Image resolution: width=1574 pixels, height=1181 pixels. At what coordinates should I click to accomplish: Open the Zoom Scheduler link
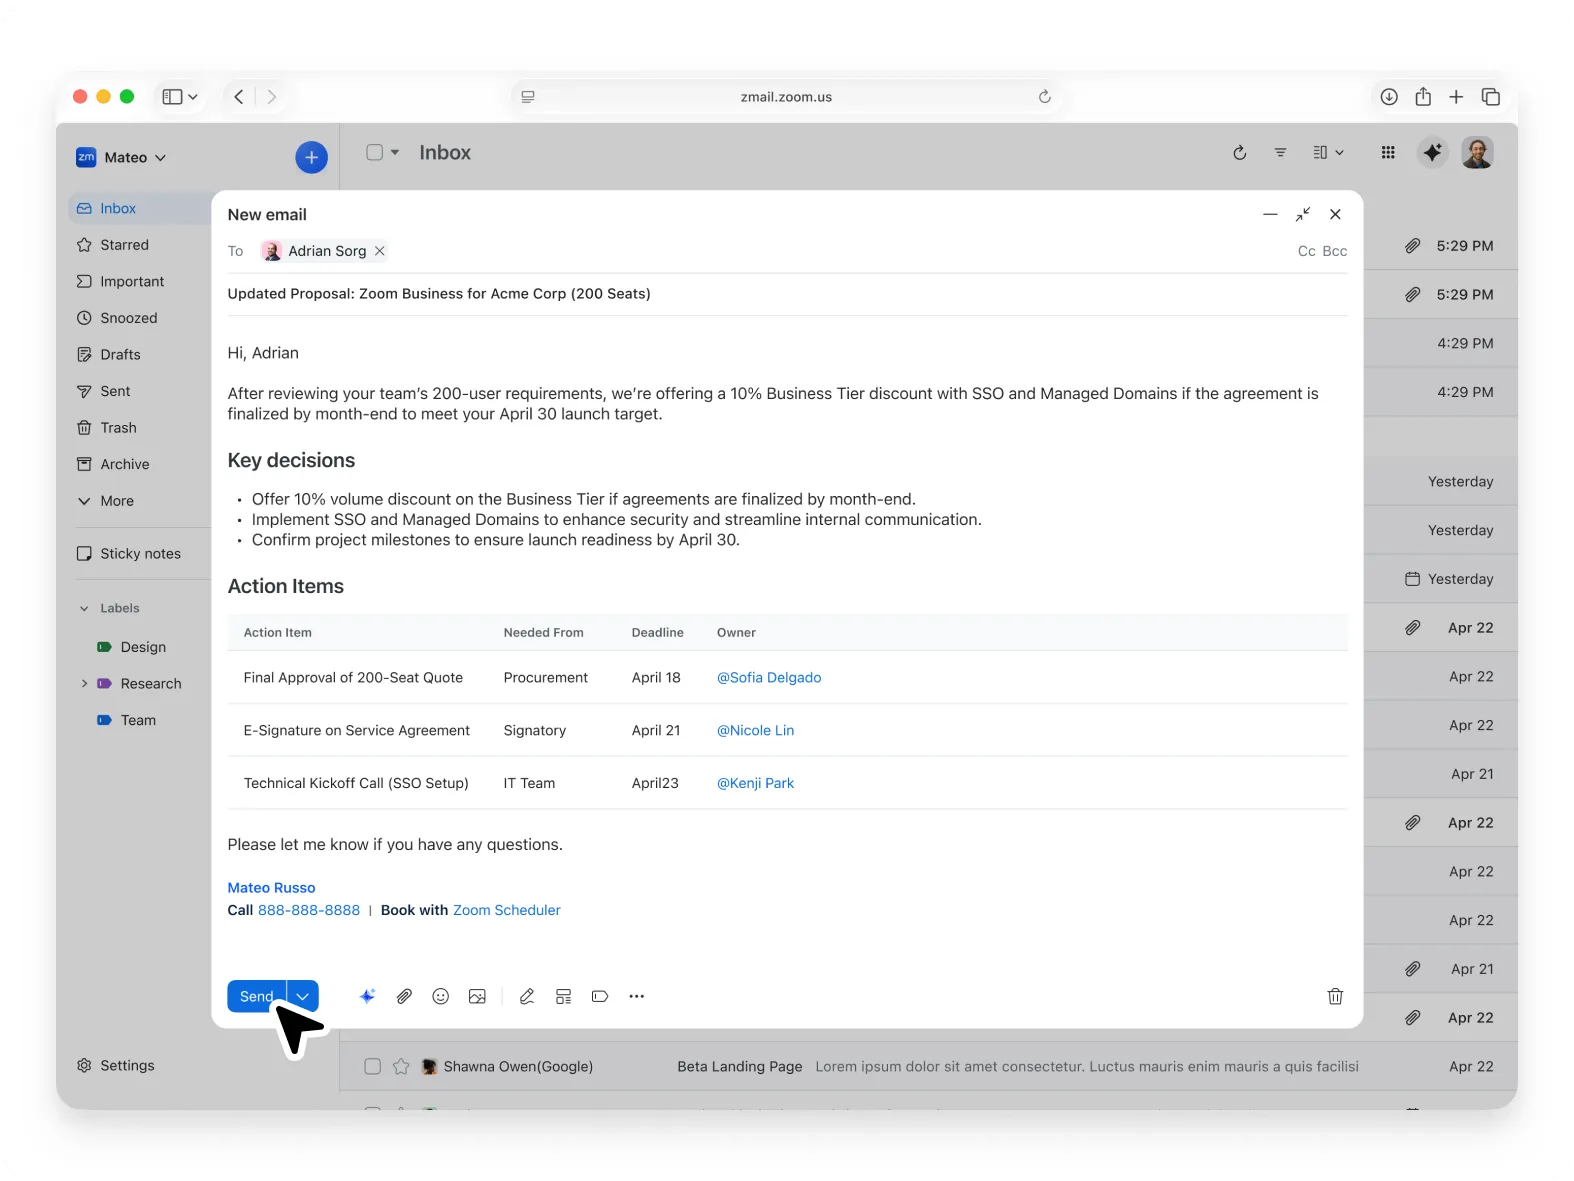pyautogui.click(x=507, y=910)
